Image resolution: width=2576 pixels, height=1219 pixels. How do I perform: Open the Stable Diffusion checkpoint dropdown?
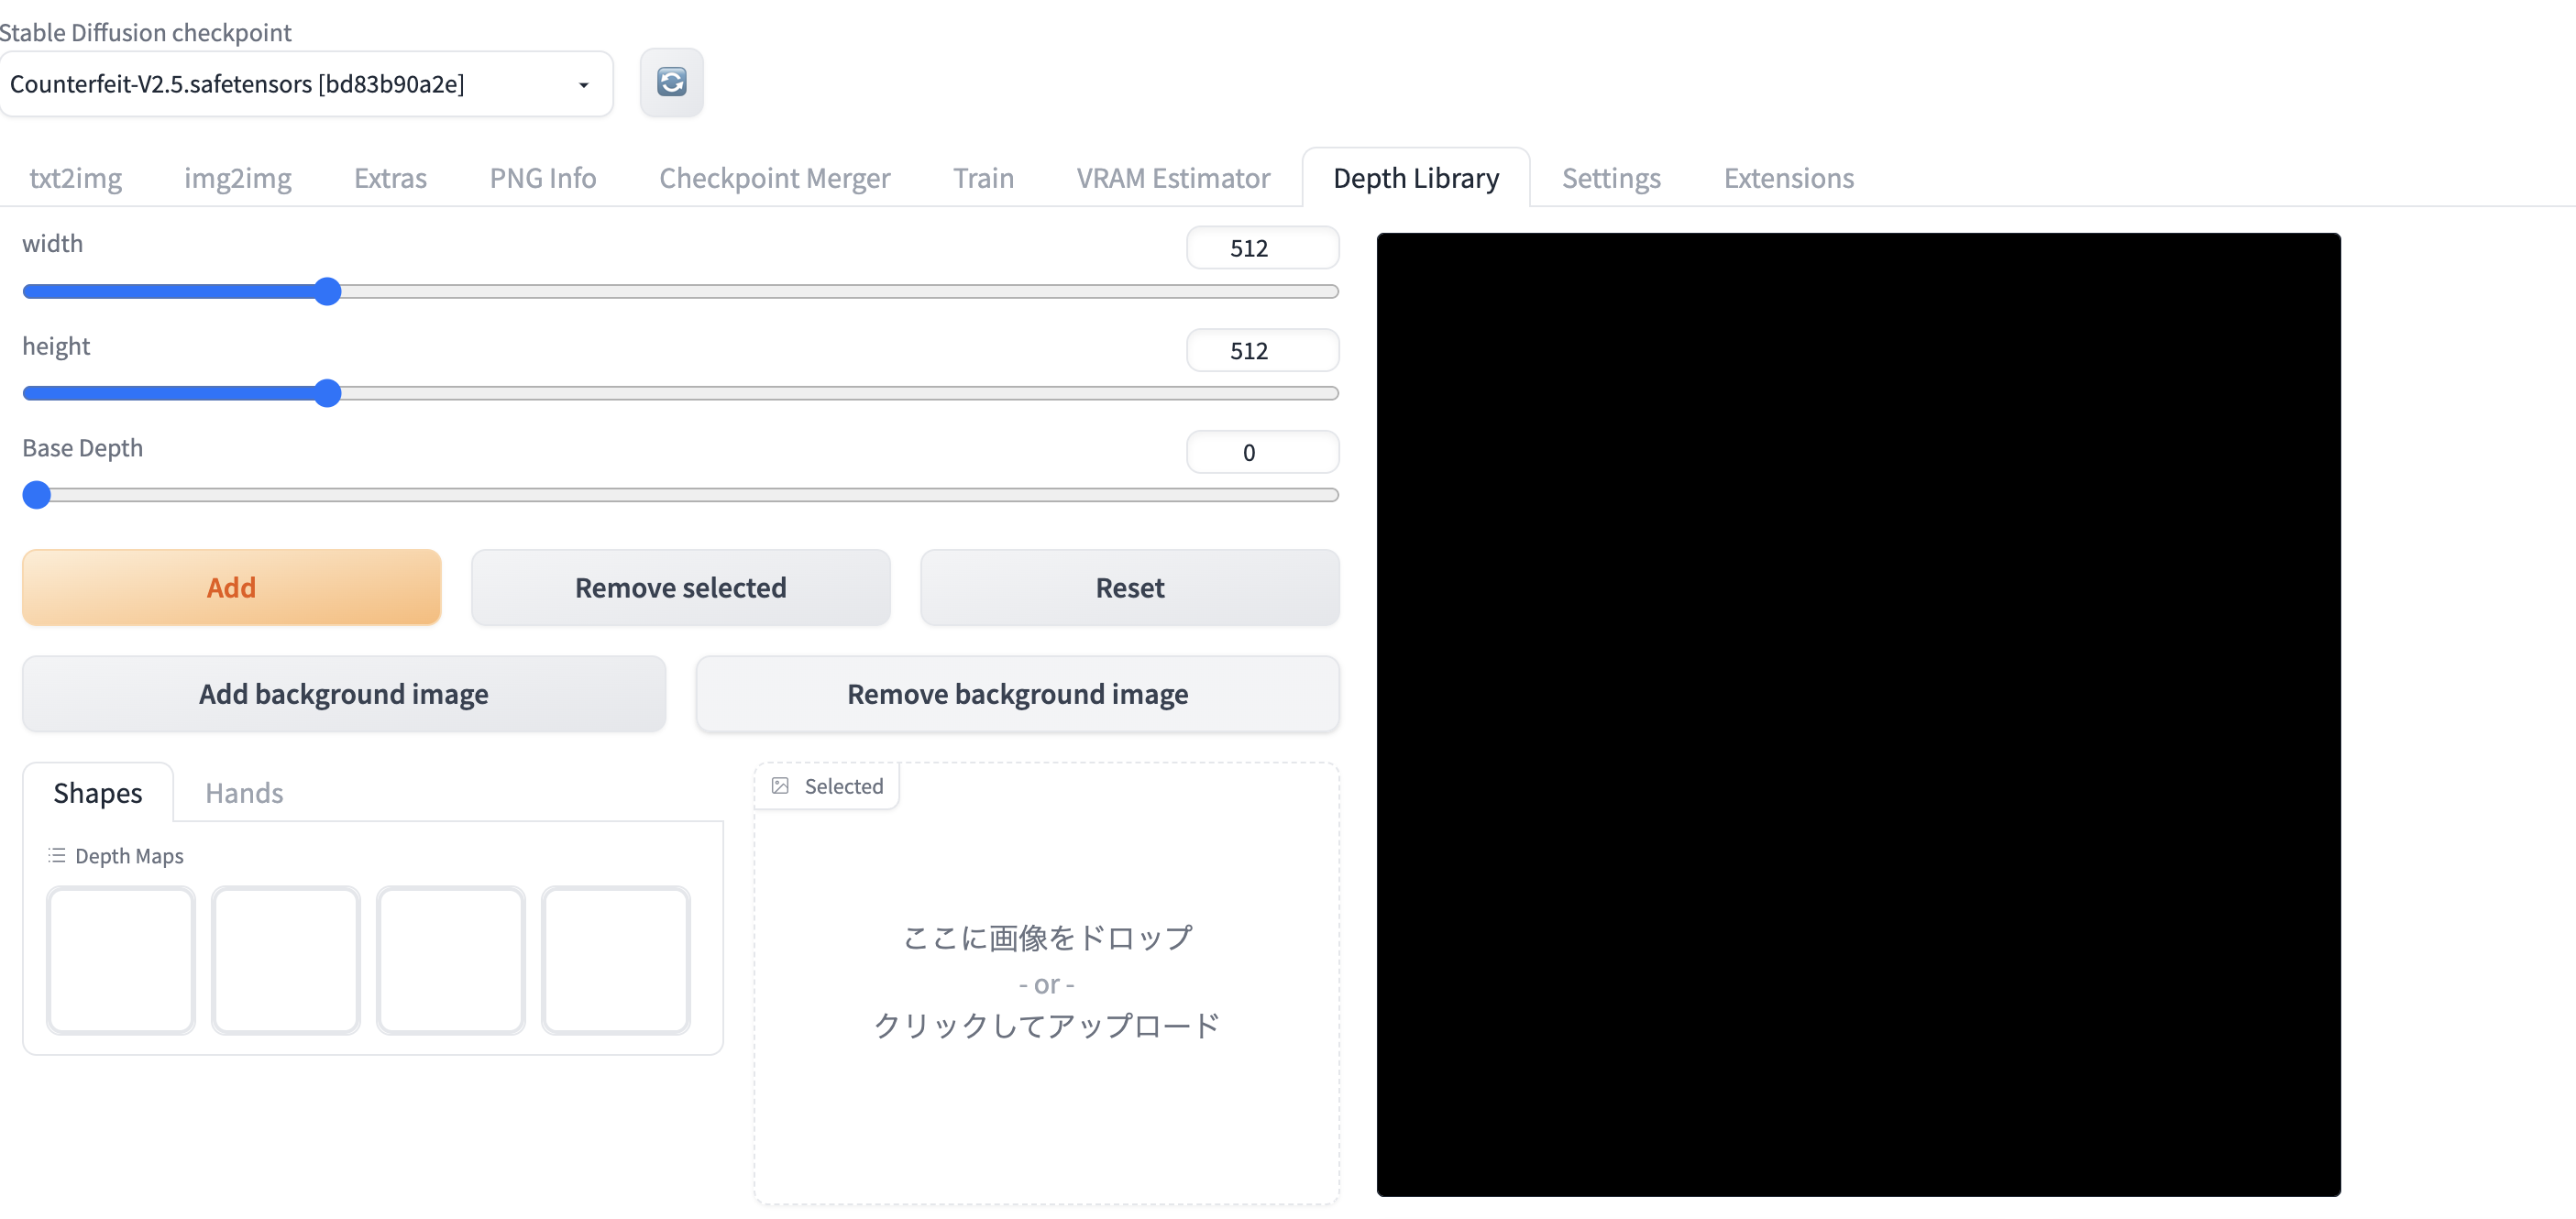point(307,83)
